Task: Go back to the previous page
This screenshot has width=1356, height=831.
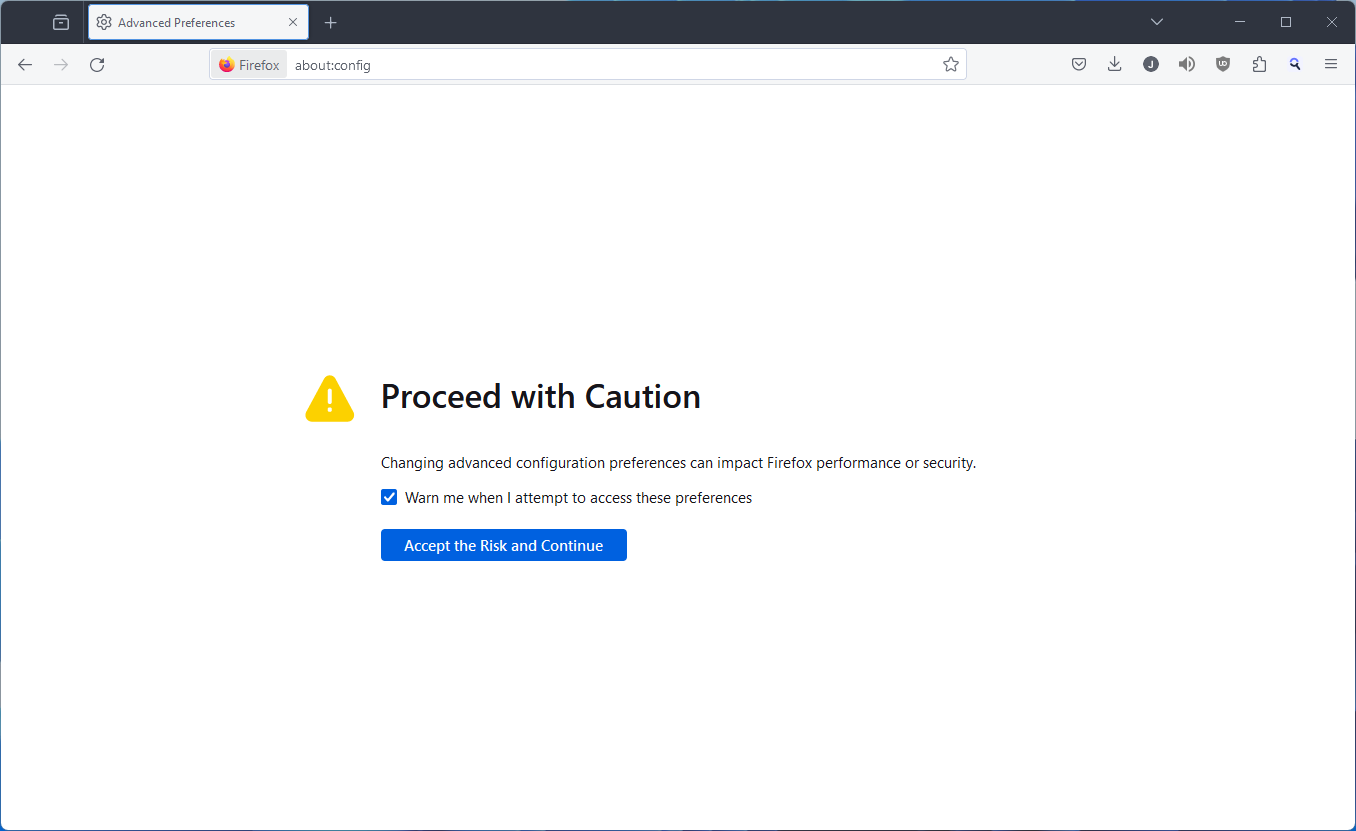Action: [x=25, y=65]
